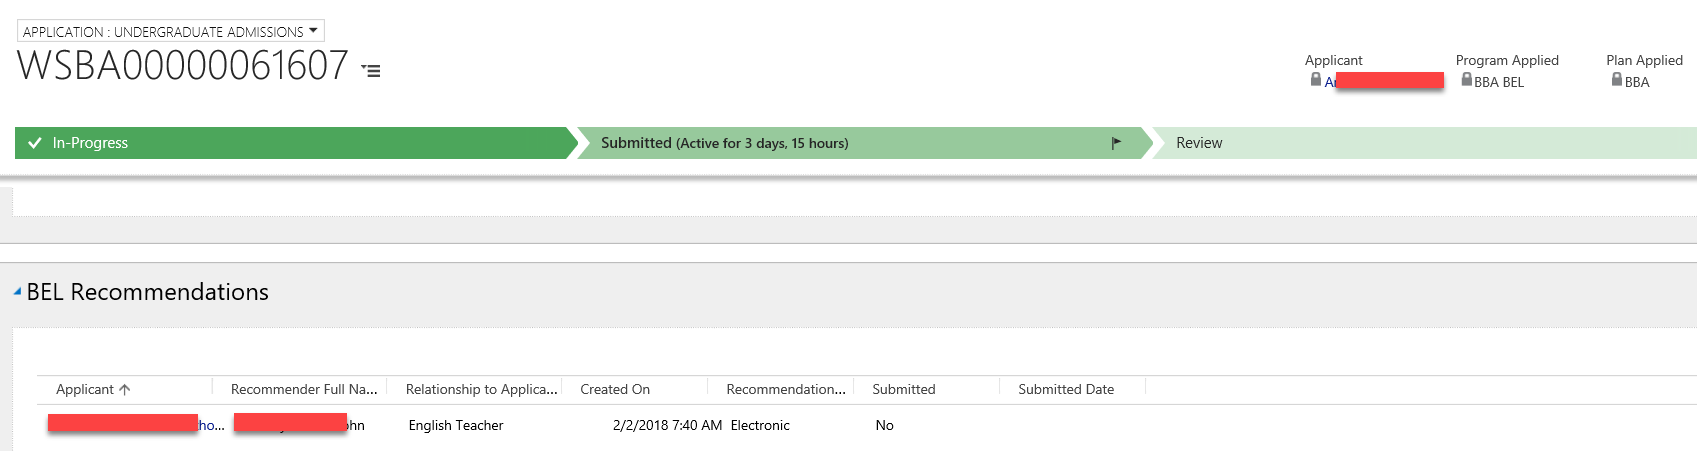The image size is (1697, 451).
Task: Click the lock icon beside Applicant field
Action: (x=1316, y=80)
